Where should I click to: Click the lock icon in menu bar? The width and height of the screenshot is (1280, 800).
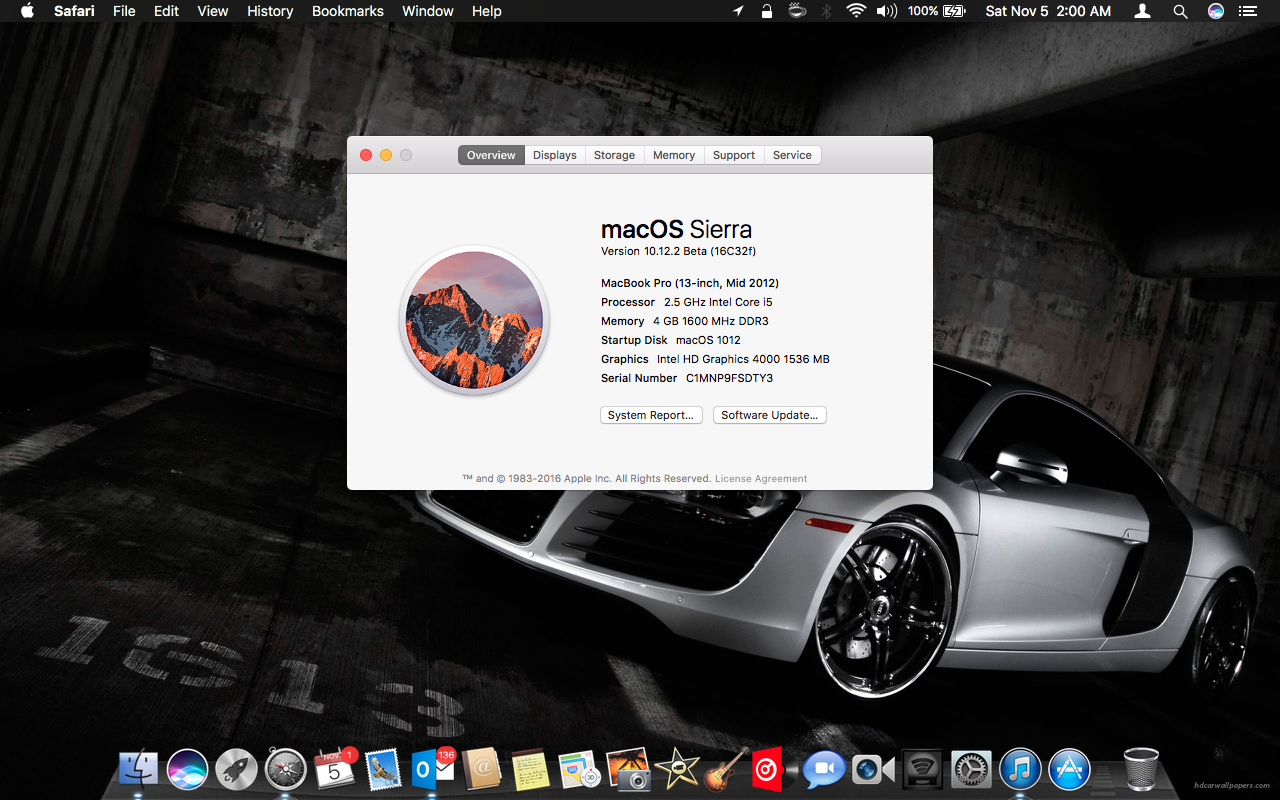coord(767,11)
